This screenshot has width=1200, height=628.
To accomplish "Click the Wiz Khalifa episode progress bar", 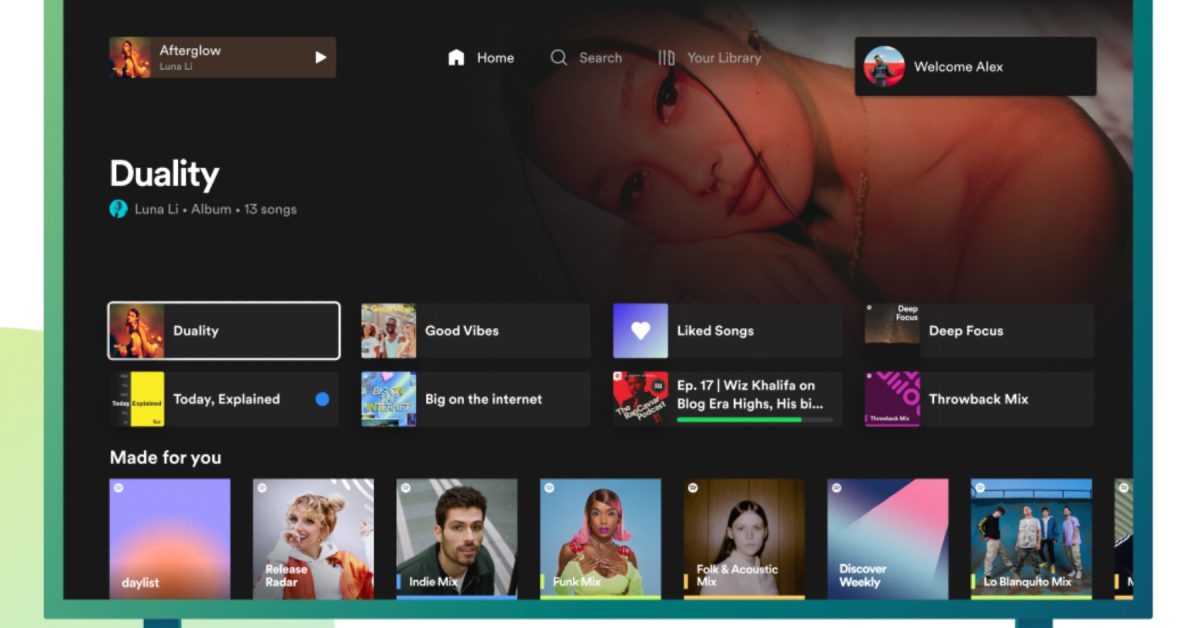I will point(754,420).
